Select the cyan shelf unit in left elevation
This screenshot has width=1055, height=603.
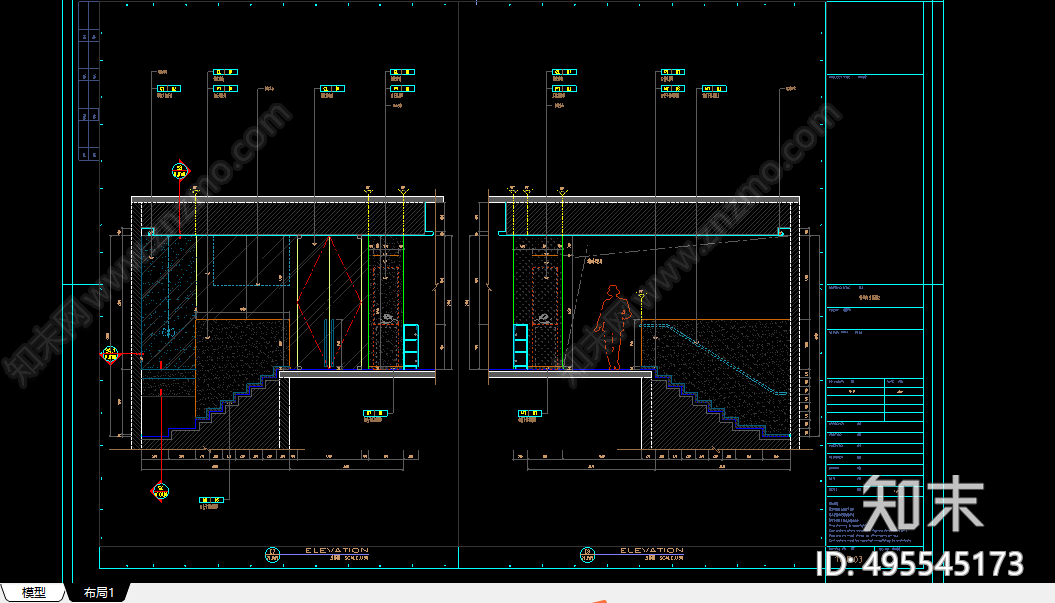coord(410,346)
